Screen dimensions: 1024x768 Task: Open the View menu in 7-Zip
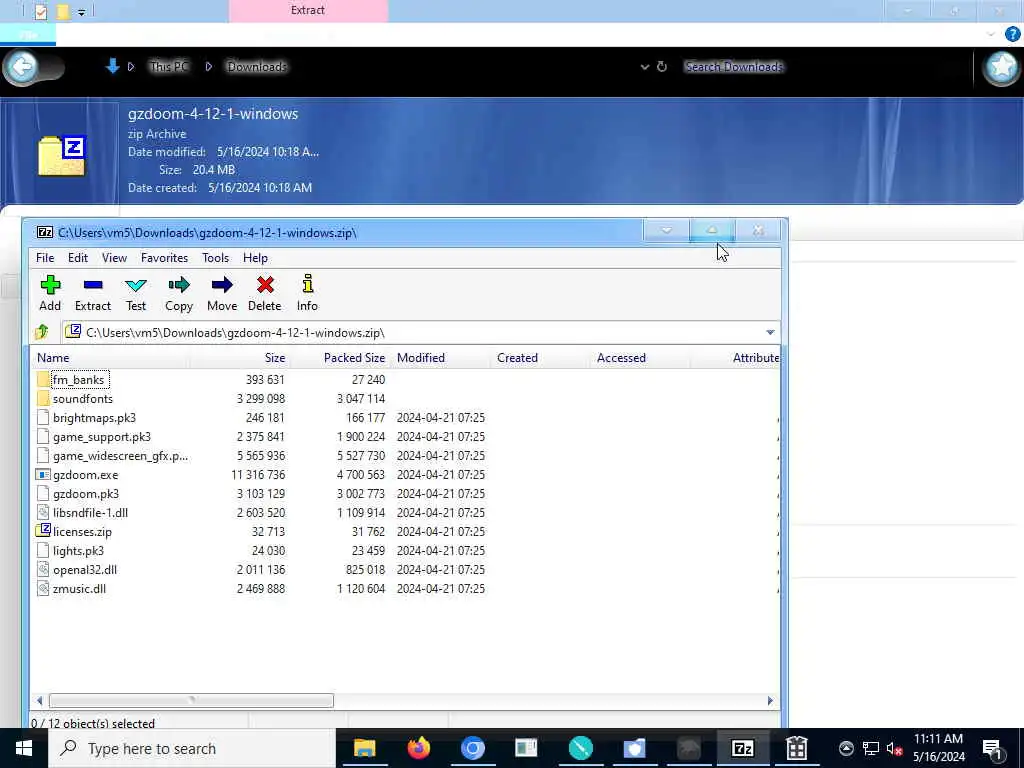tap(114, 258)
